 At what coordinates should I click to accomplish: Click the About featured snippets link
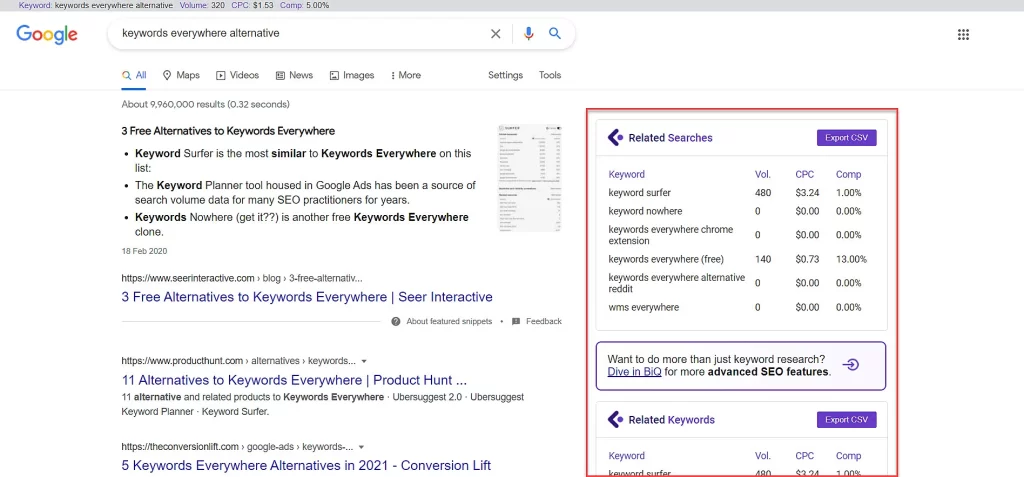point(449,321)
